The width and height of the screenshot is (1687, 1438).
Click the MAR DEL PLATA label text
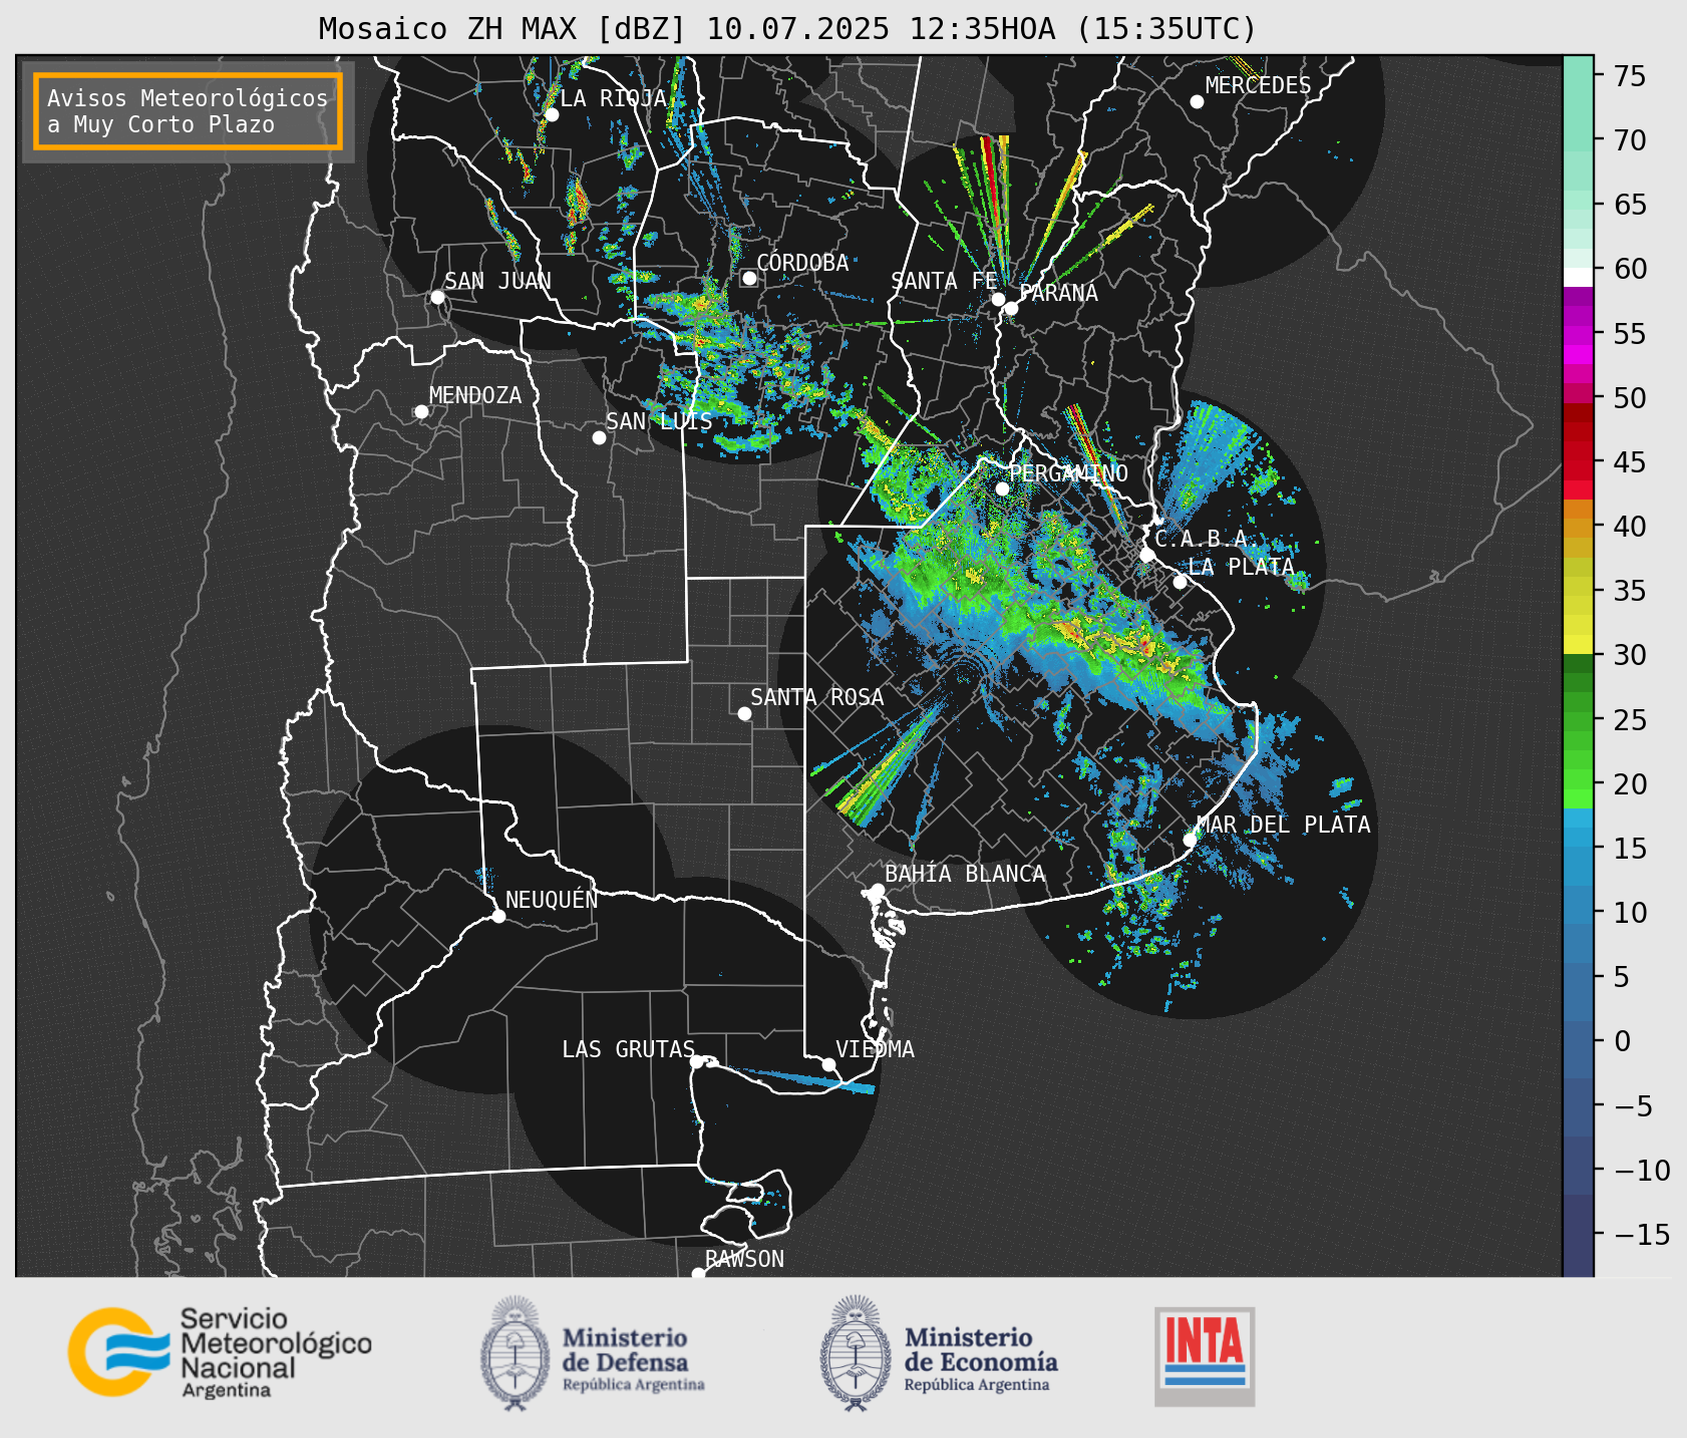click(x=1283, y=825)
